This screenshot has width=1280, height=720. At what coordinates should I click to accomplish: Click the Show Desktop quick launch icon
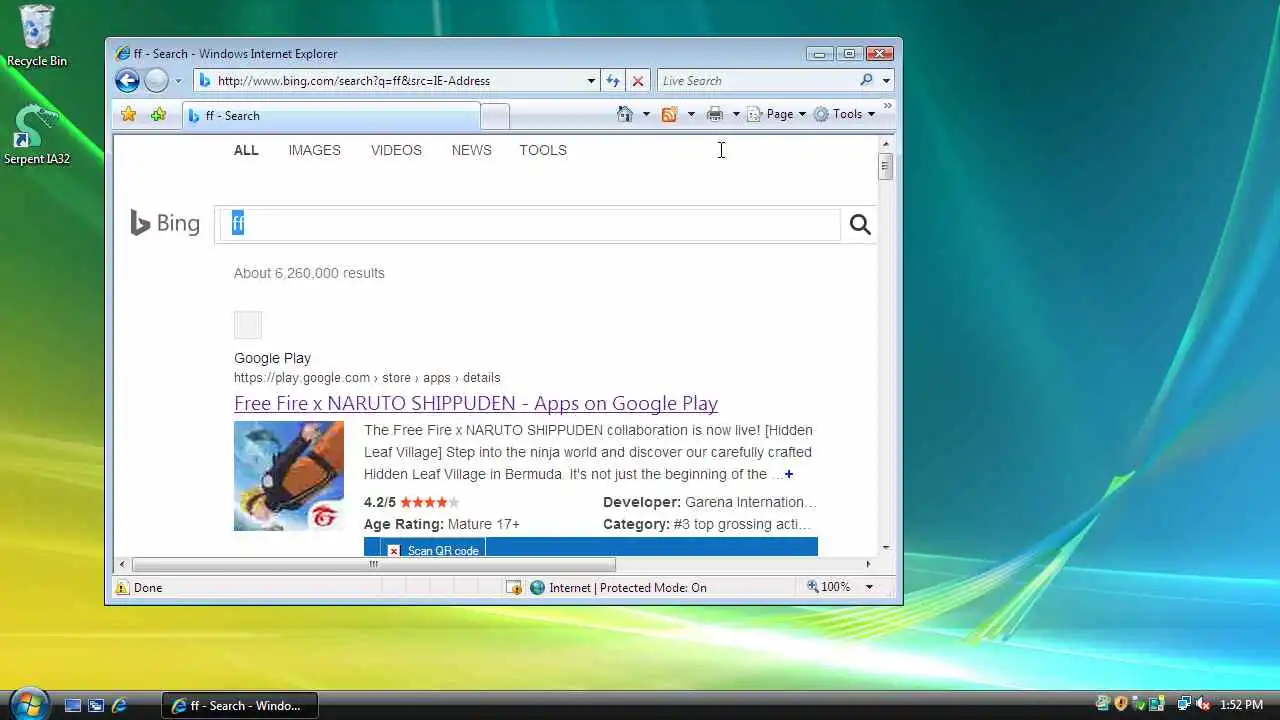[73, 705]
